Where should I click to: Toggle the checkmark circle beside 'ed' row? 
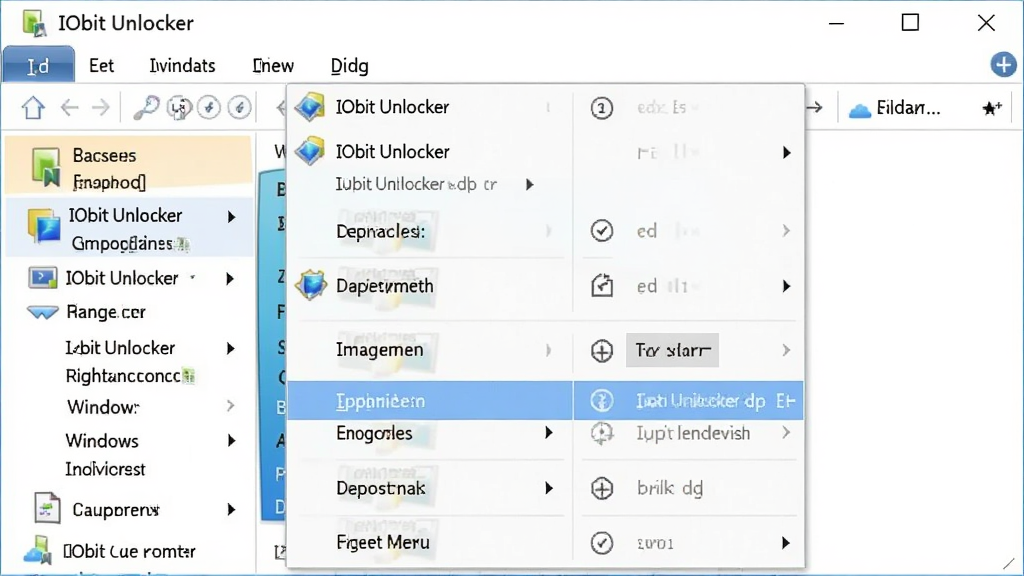601,231
